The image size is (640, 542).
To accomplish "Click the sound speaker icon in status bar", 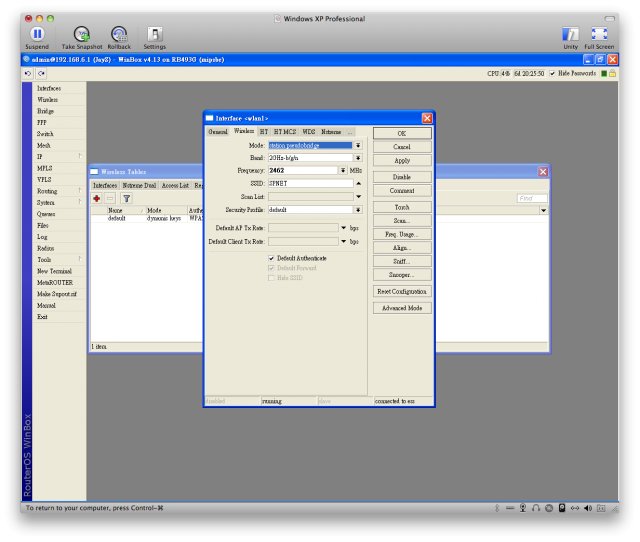I will 588,508.
